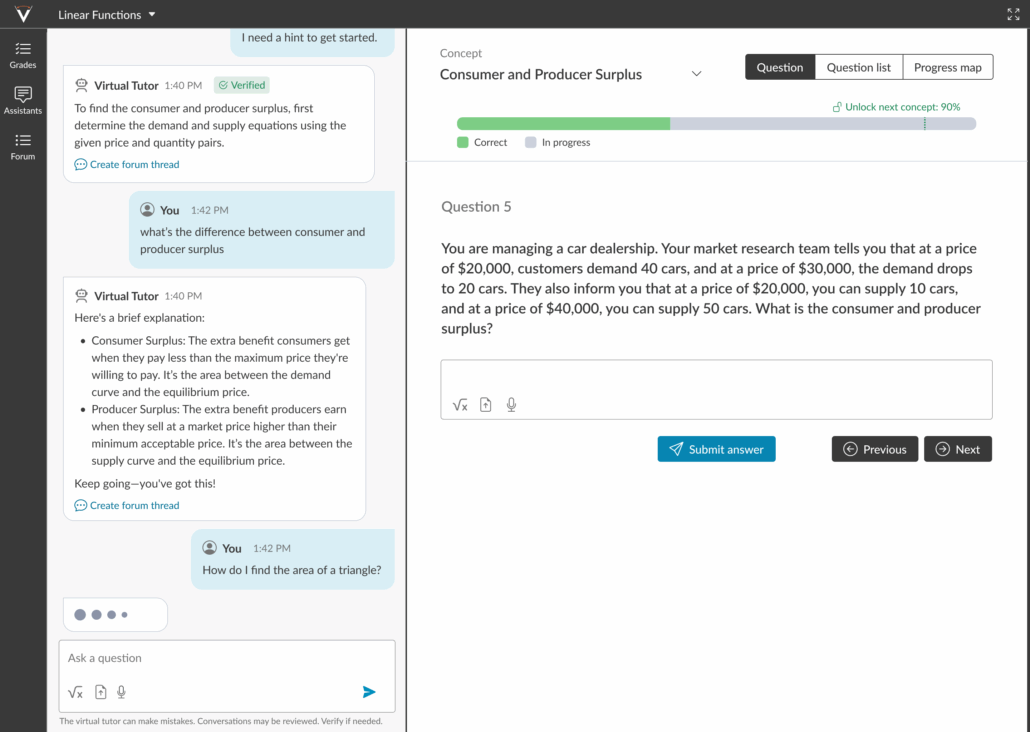Click microphone icon in chat input
The width and height of the screenshot is (1030, 732).
(121, 692)
